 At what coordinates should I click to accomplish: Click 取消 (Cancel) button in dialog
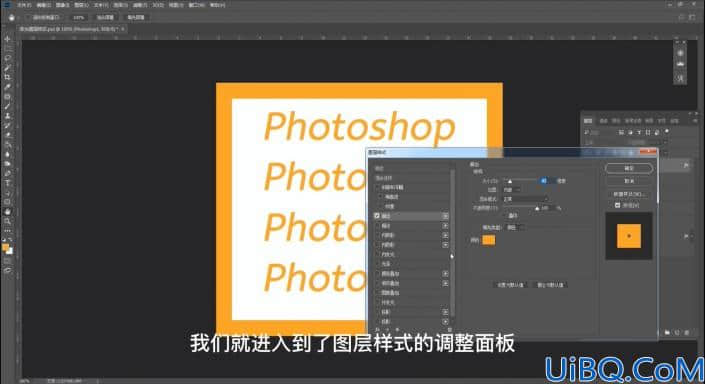629,181
